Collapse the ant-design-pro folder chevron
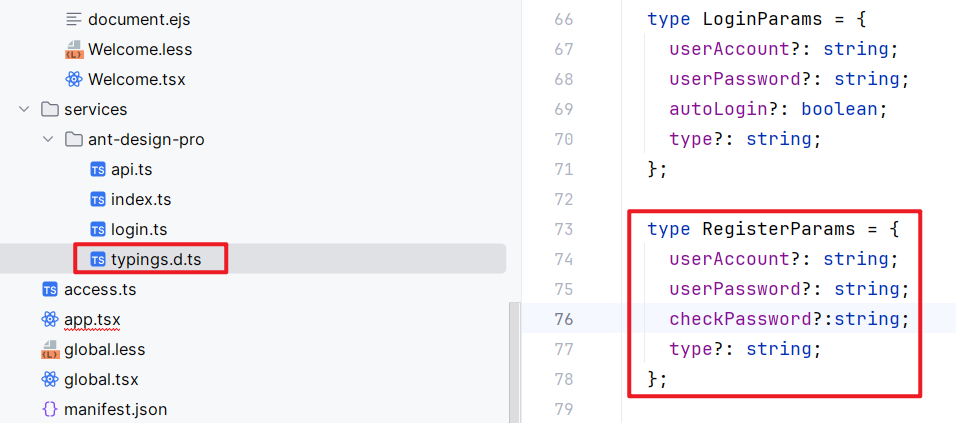956x423 pixels. [x=48, y=139]
